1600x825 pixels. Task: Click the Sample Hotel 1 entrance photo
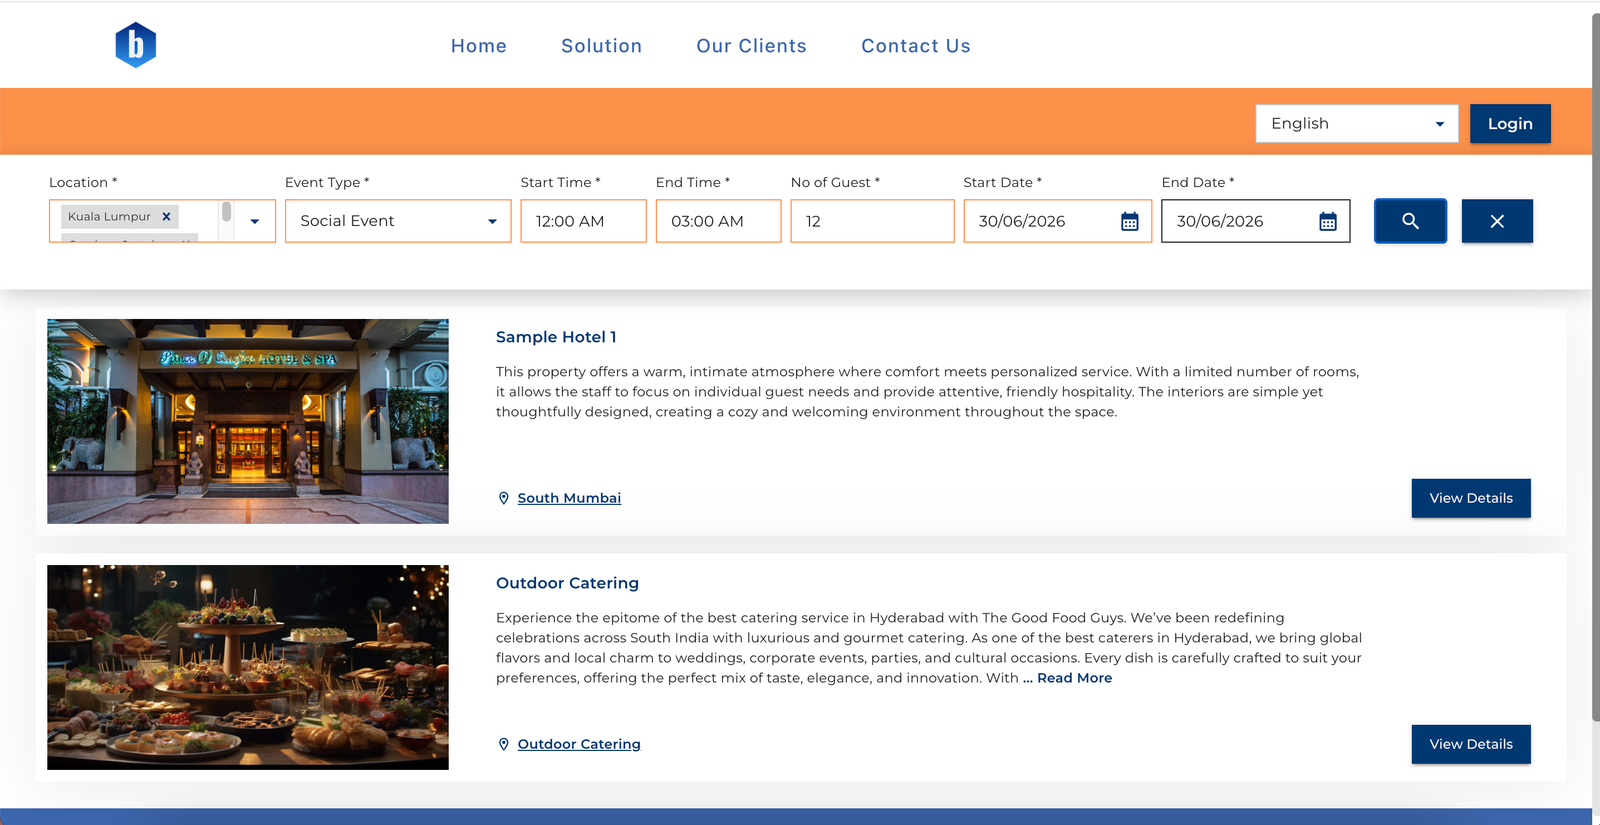click(x=248, y=421)
